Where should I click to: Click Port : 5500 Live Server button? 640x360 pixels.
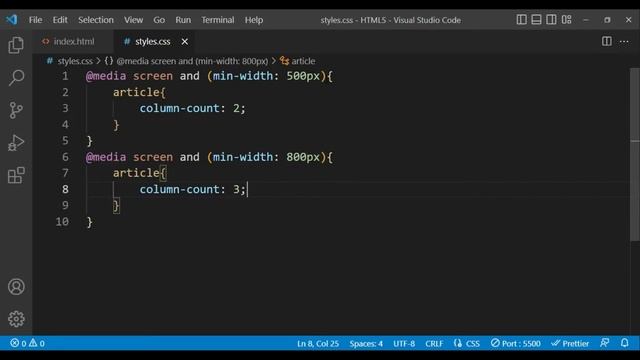click(x=516, y=344)
